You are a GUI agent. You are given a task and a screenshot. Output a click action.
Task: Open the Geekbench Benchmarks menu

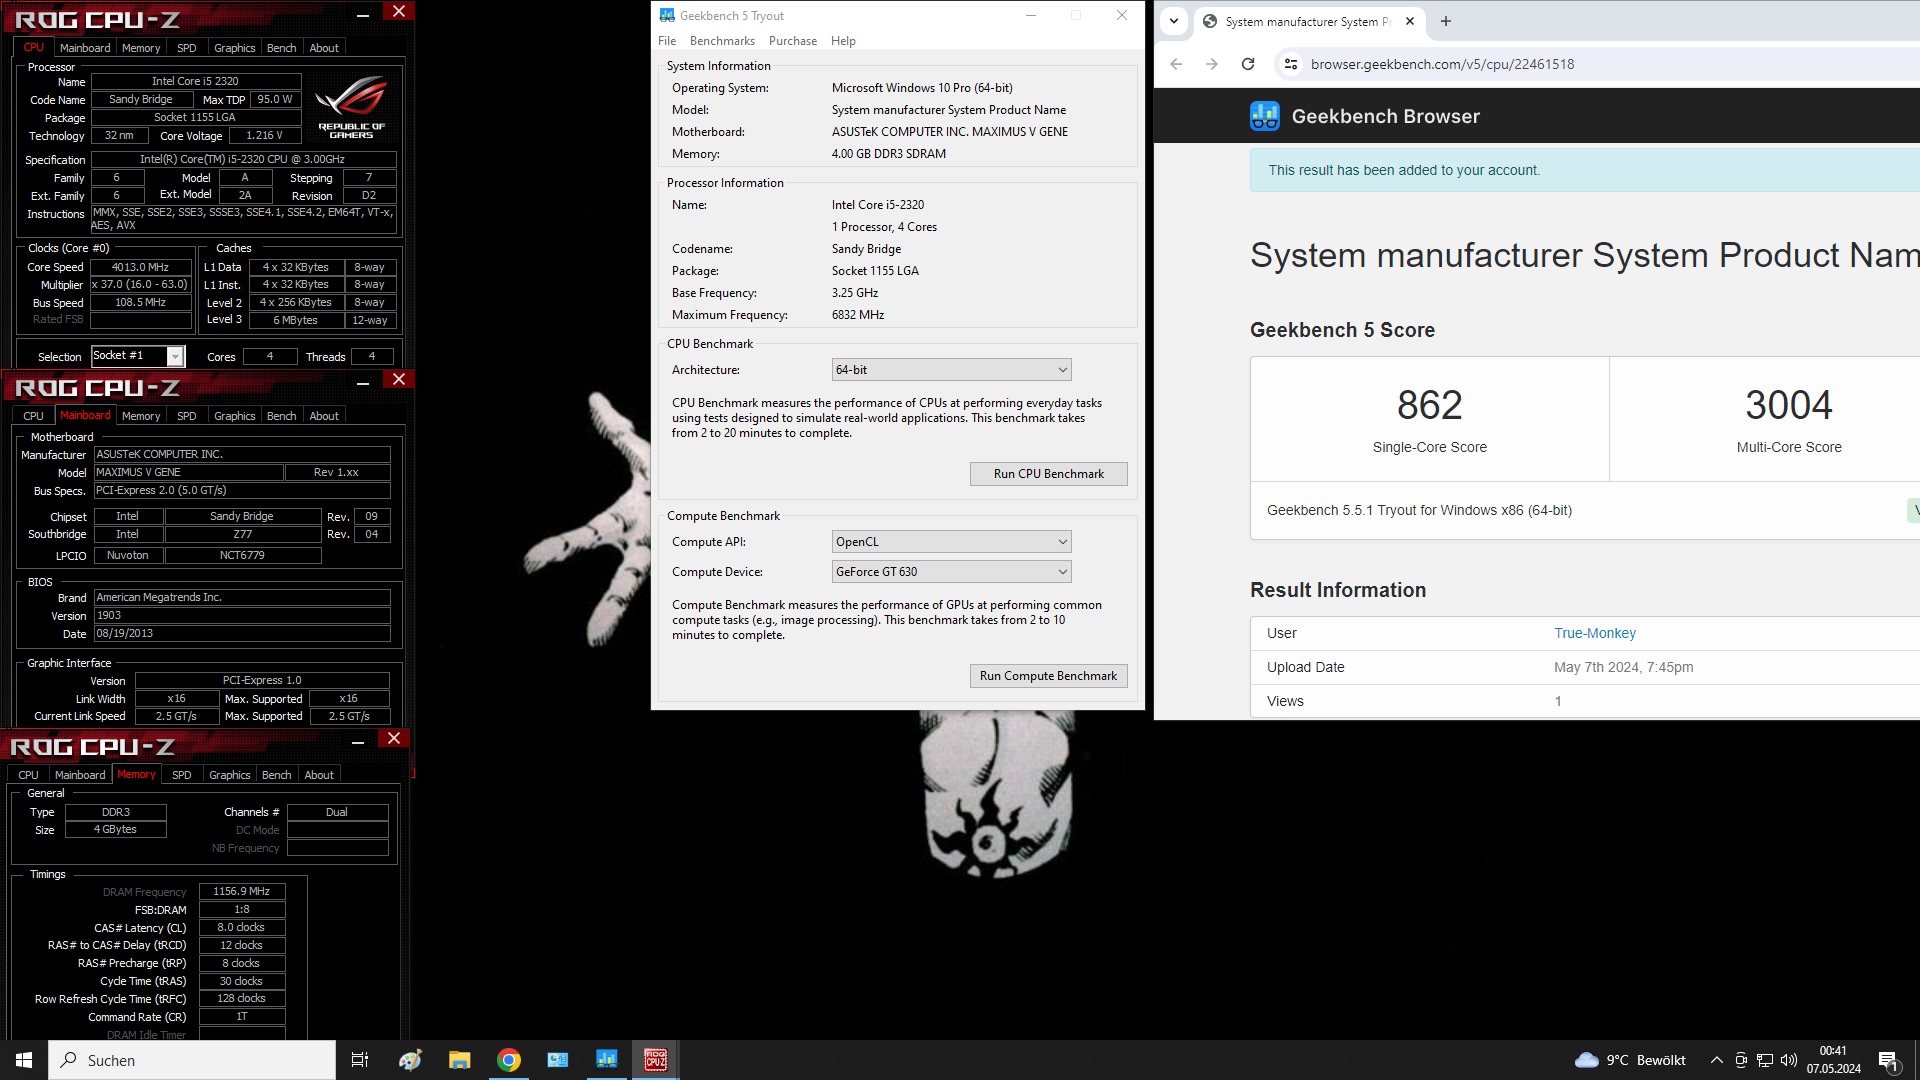click(x=722, y=41)
